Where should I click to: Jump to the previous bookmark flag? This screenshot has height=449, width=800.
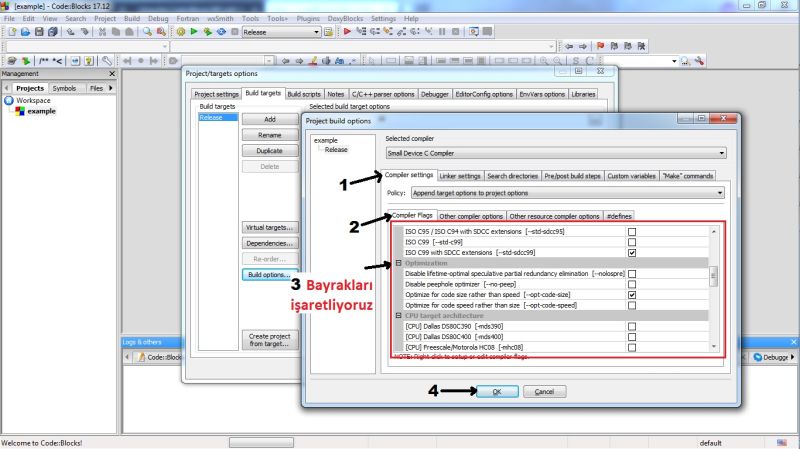point(614,46)
